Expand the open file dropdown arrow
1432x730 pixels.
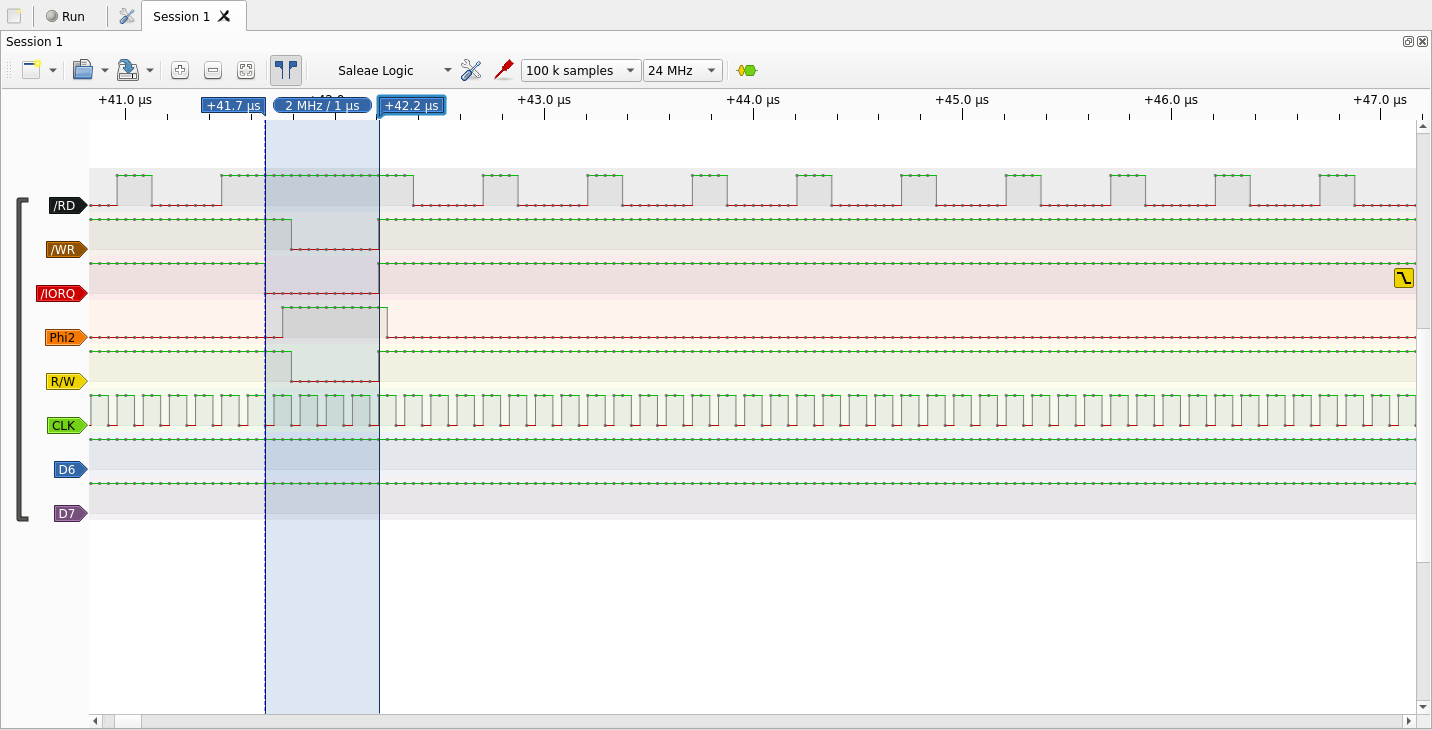(x=105, y=70)
